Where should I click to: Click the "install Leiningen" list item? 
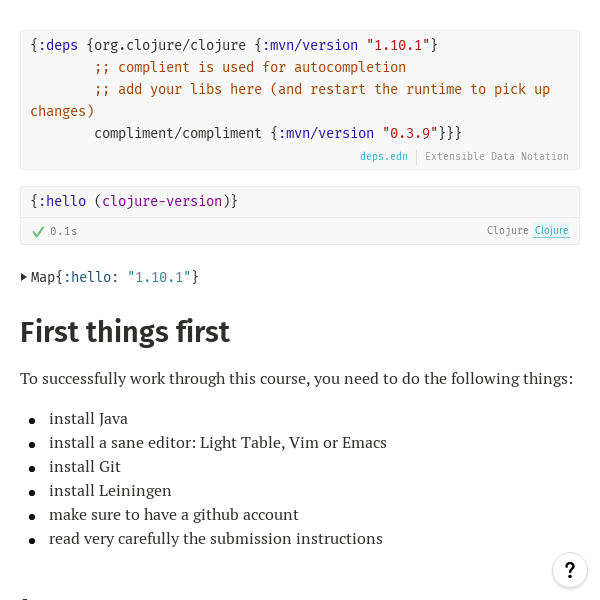[x=110, y=491]
